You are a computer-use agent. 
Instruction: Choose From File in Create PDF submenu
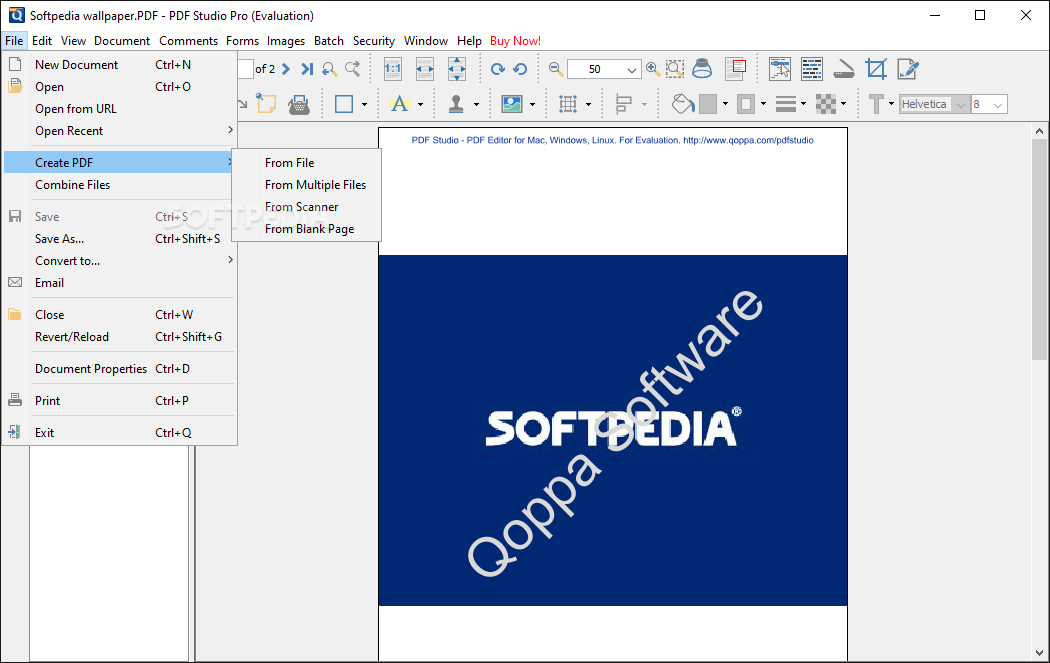tap(307, 163)
